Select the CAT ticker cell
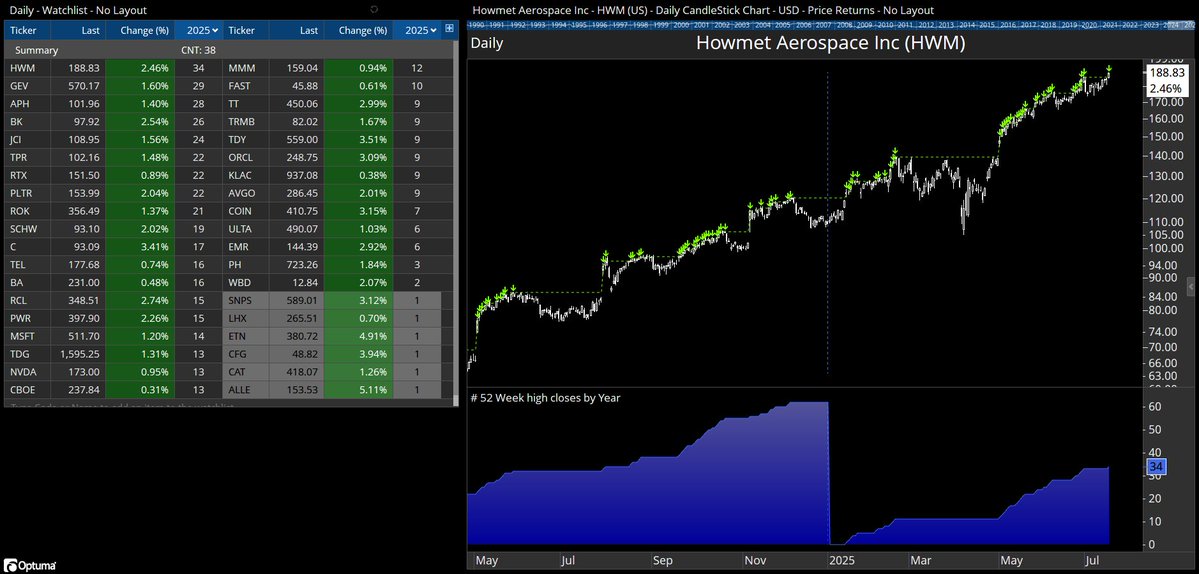The height and width of the screenshot is (574, 1199). tap(246, 372)
